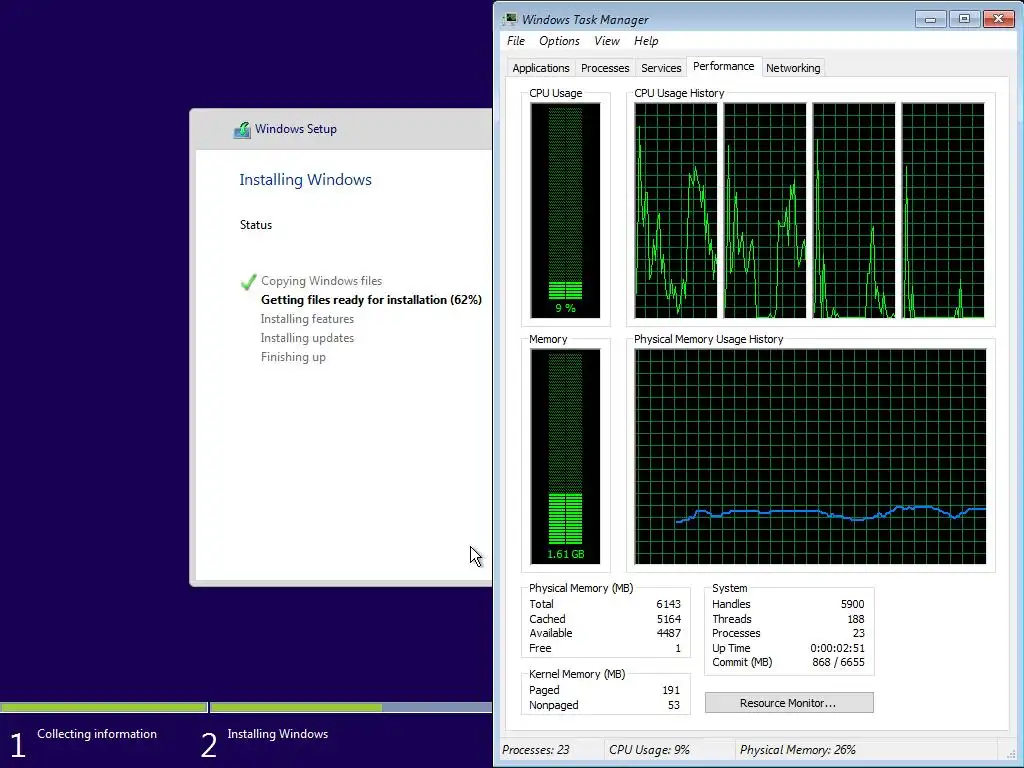Click the Resource Monitor button
The image size is (1024, 768).
[789, 703]
